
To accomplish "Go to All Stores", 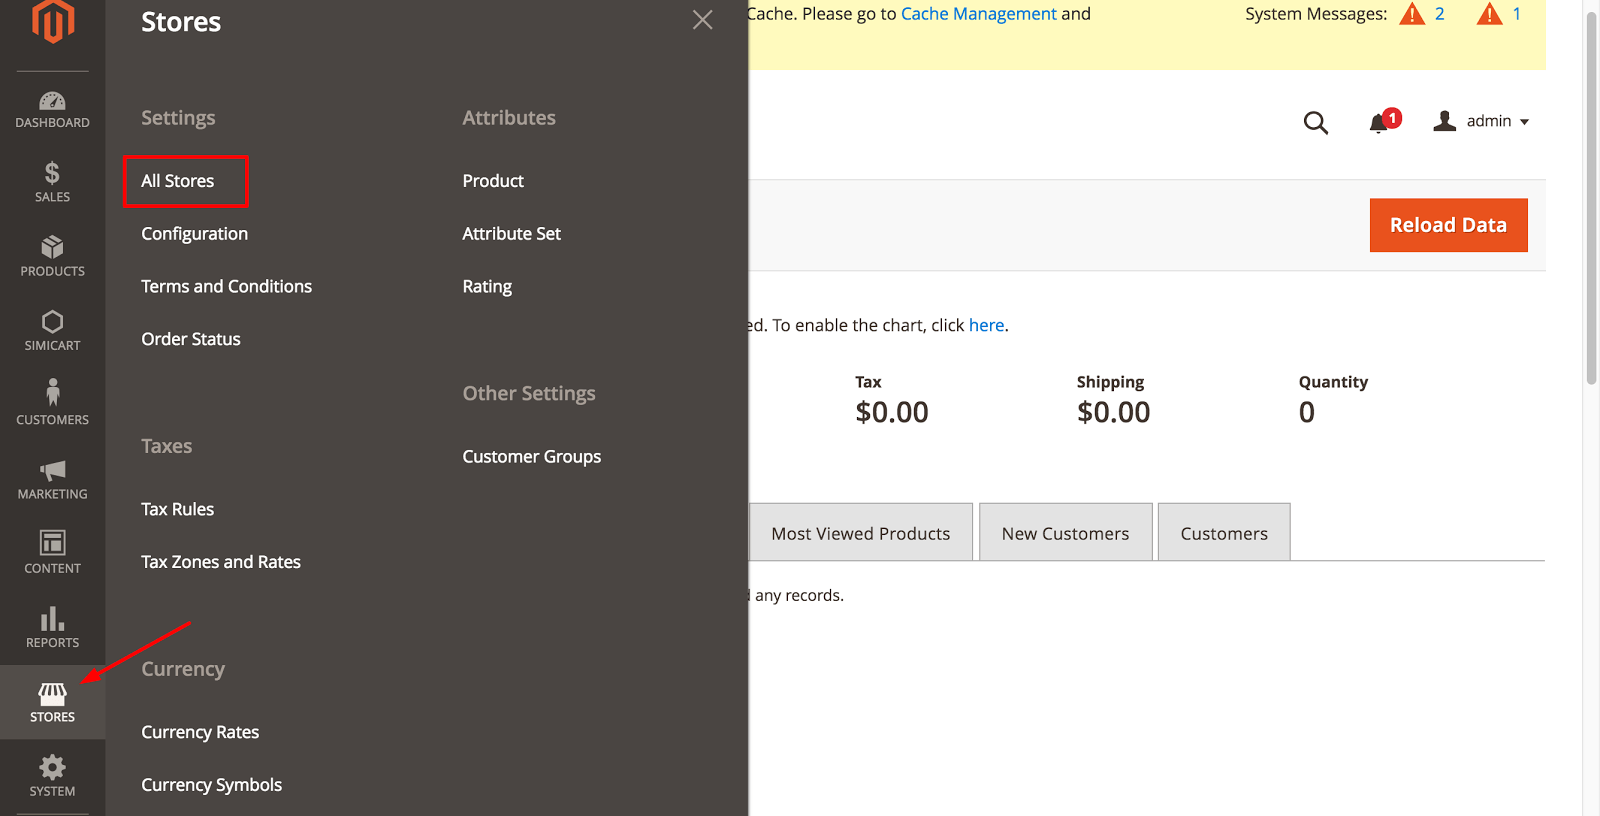I will (178, 181).
